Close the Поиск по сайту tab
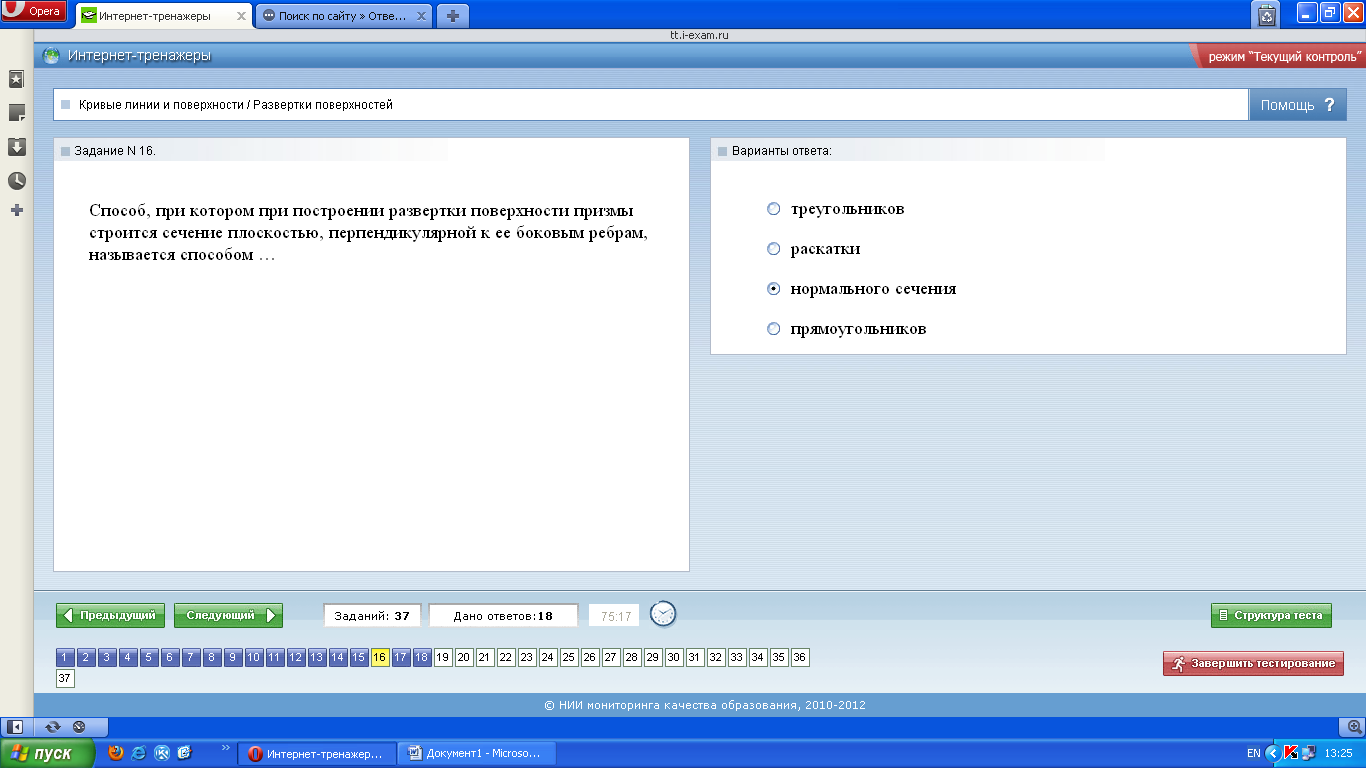 [x=423, y=16]
